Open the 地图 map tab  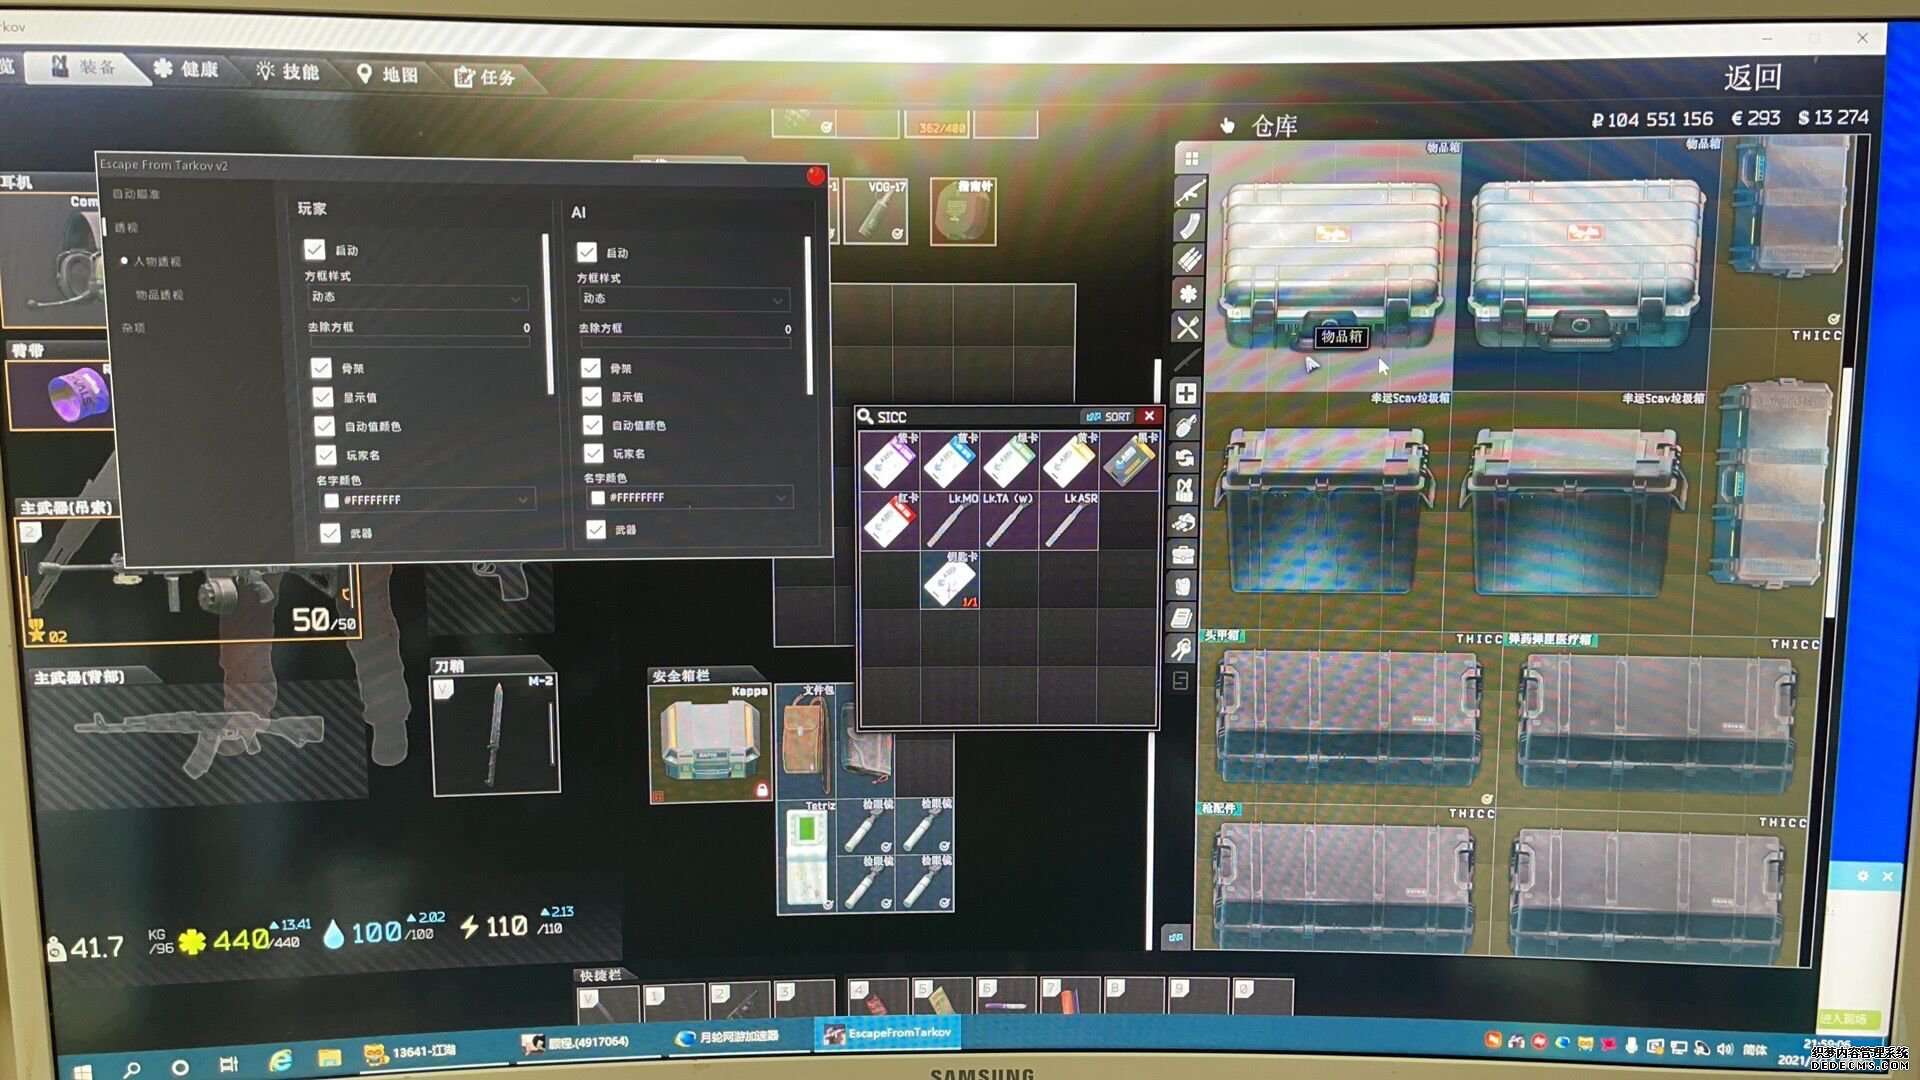(x=388, y=74)
